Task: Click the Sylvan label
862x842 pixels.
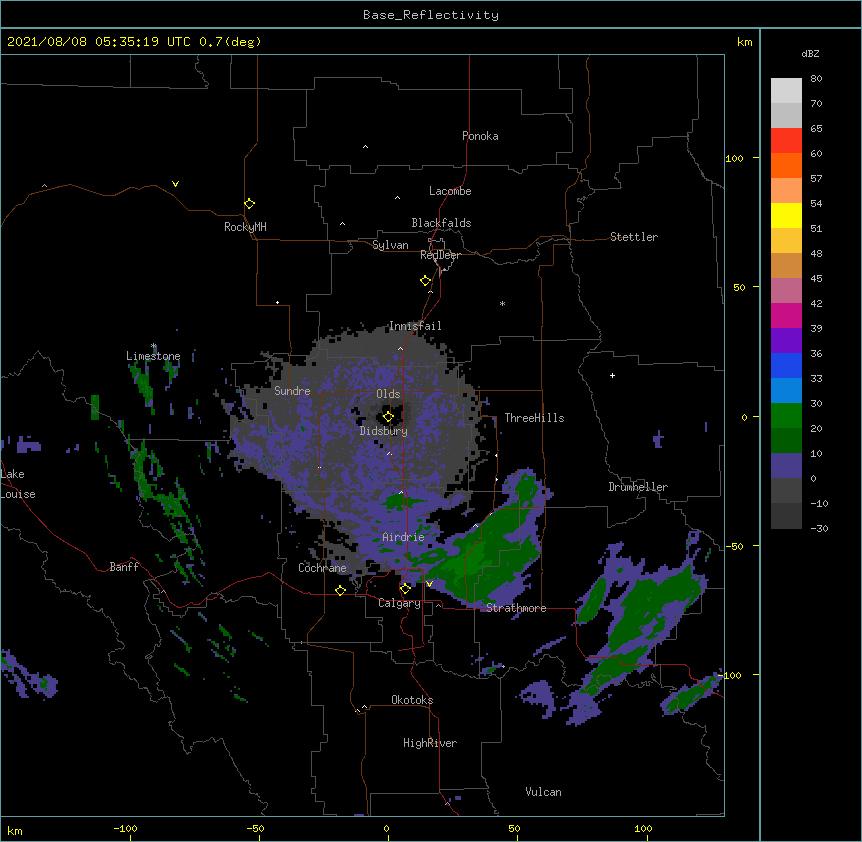Action: click(390, 245)
